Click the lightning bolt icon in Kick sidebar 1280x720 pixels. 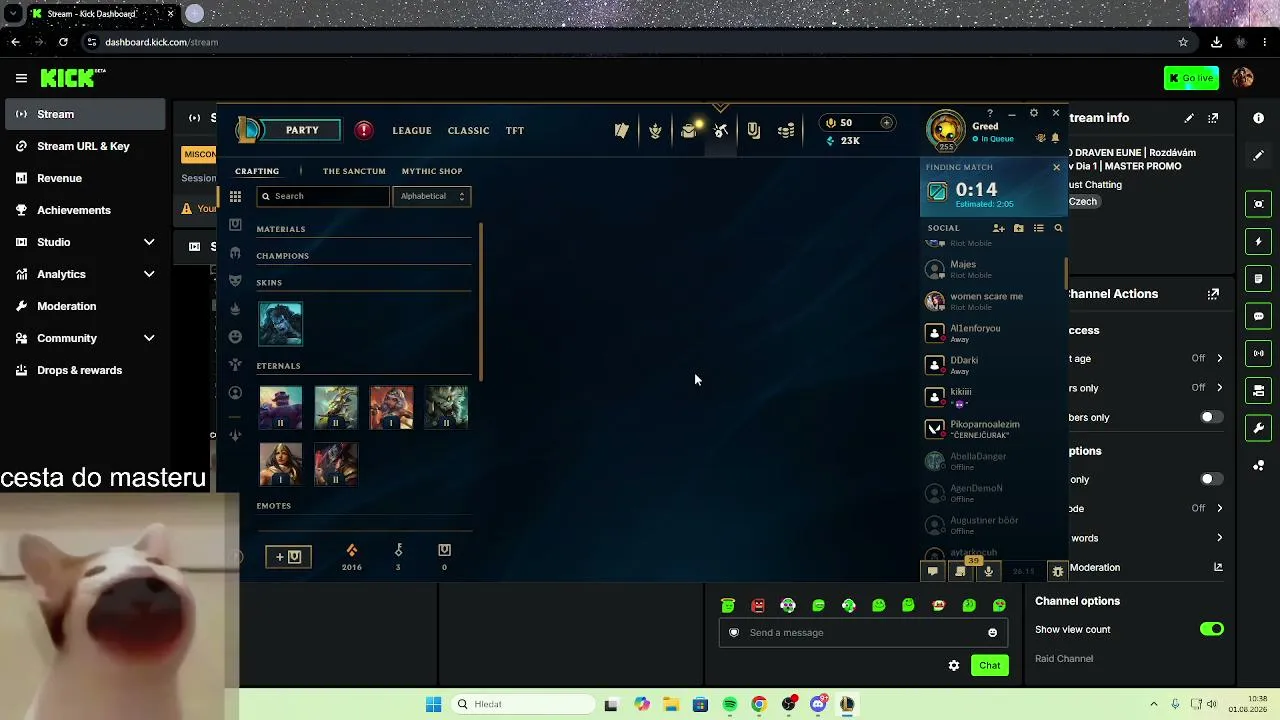(1258, 242)
